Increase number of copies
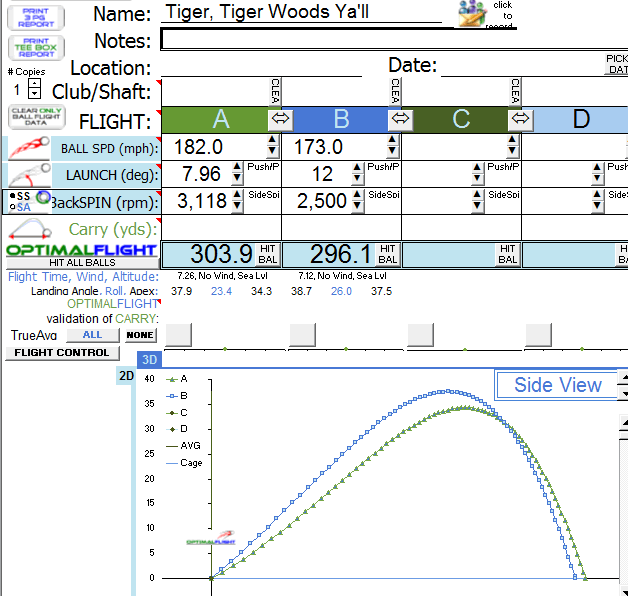 (34, 83)
